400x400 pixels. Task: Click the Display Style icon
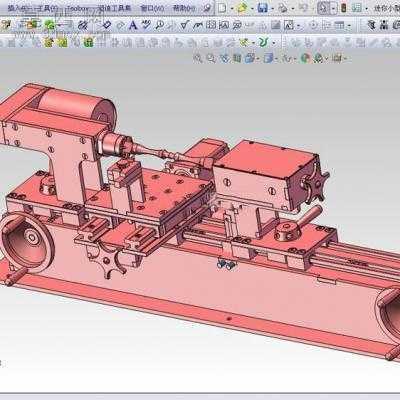[268, 58]
